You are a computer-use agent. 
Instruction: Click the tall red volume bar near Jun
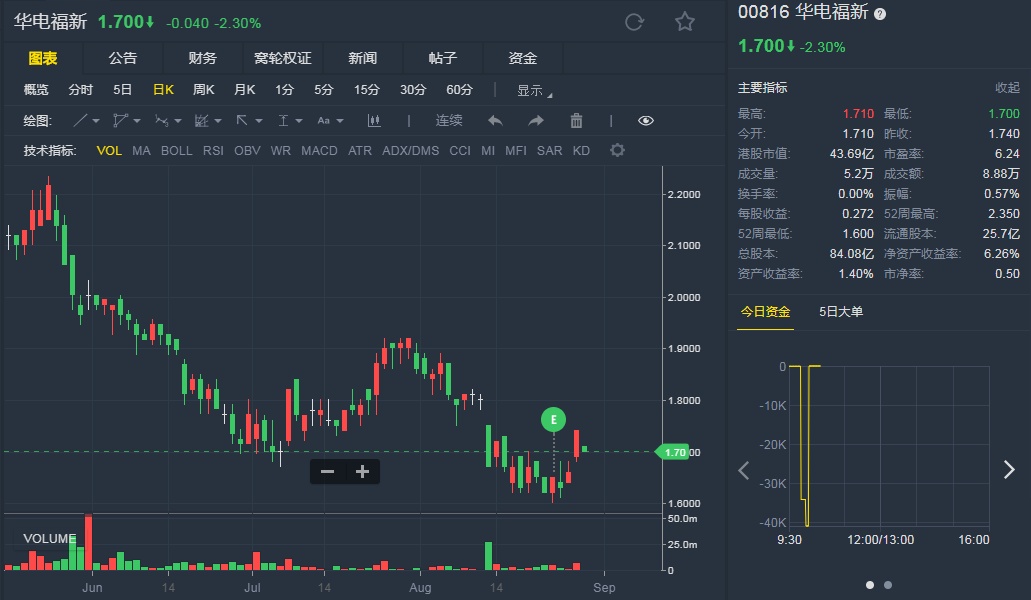coord(88,542)
